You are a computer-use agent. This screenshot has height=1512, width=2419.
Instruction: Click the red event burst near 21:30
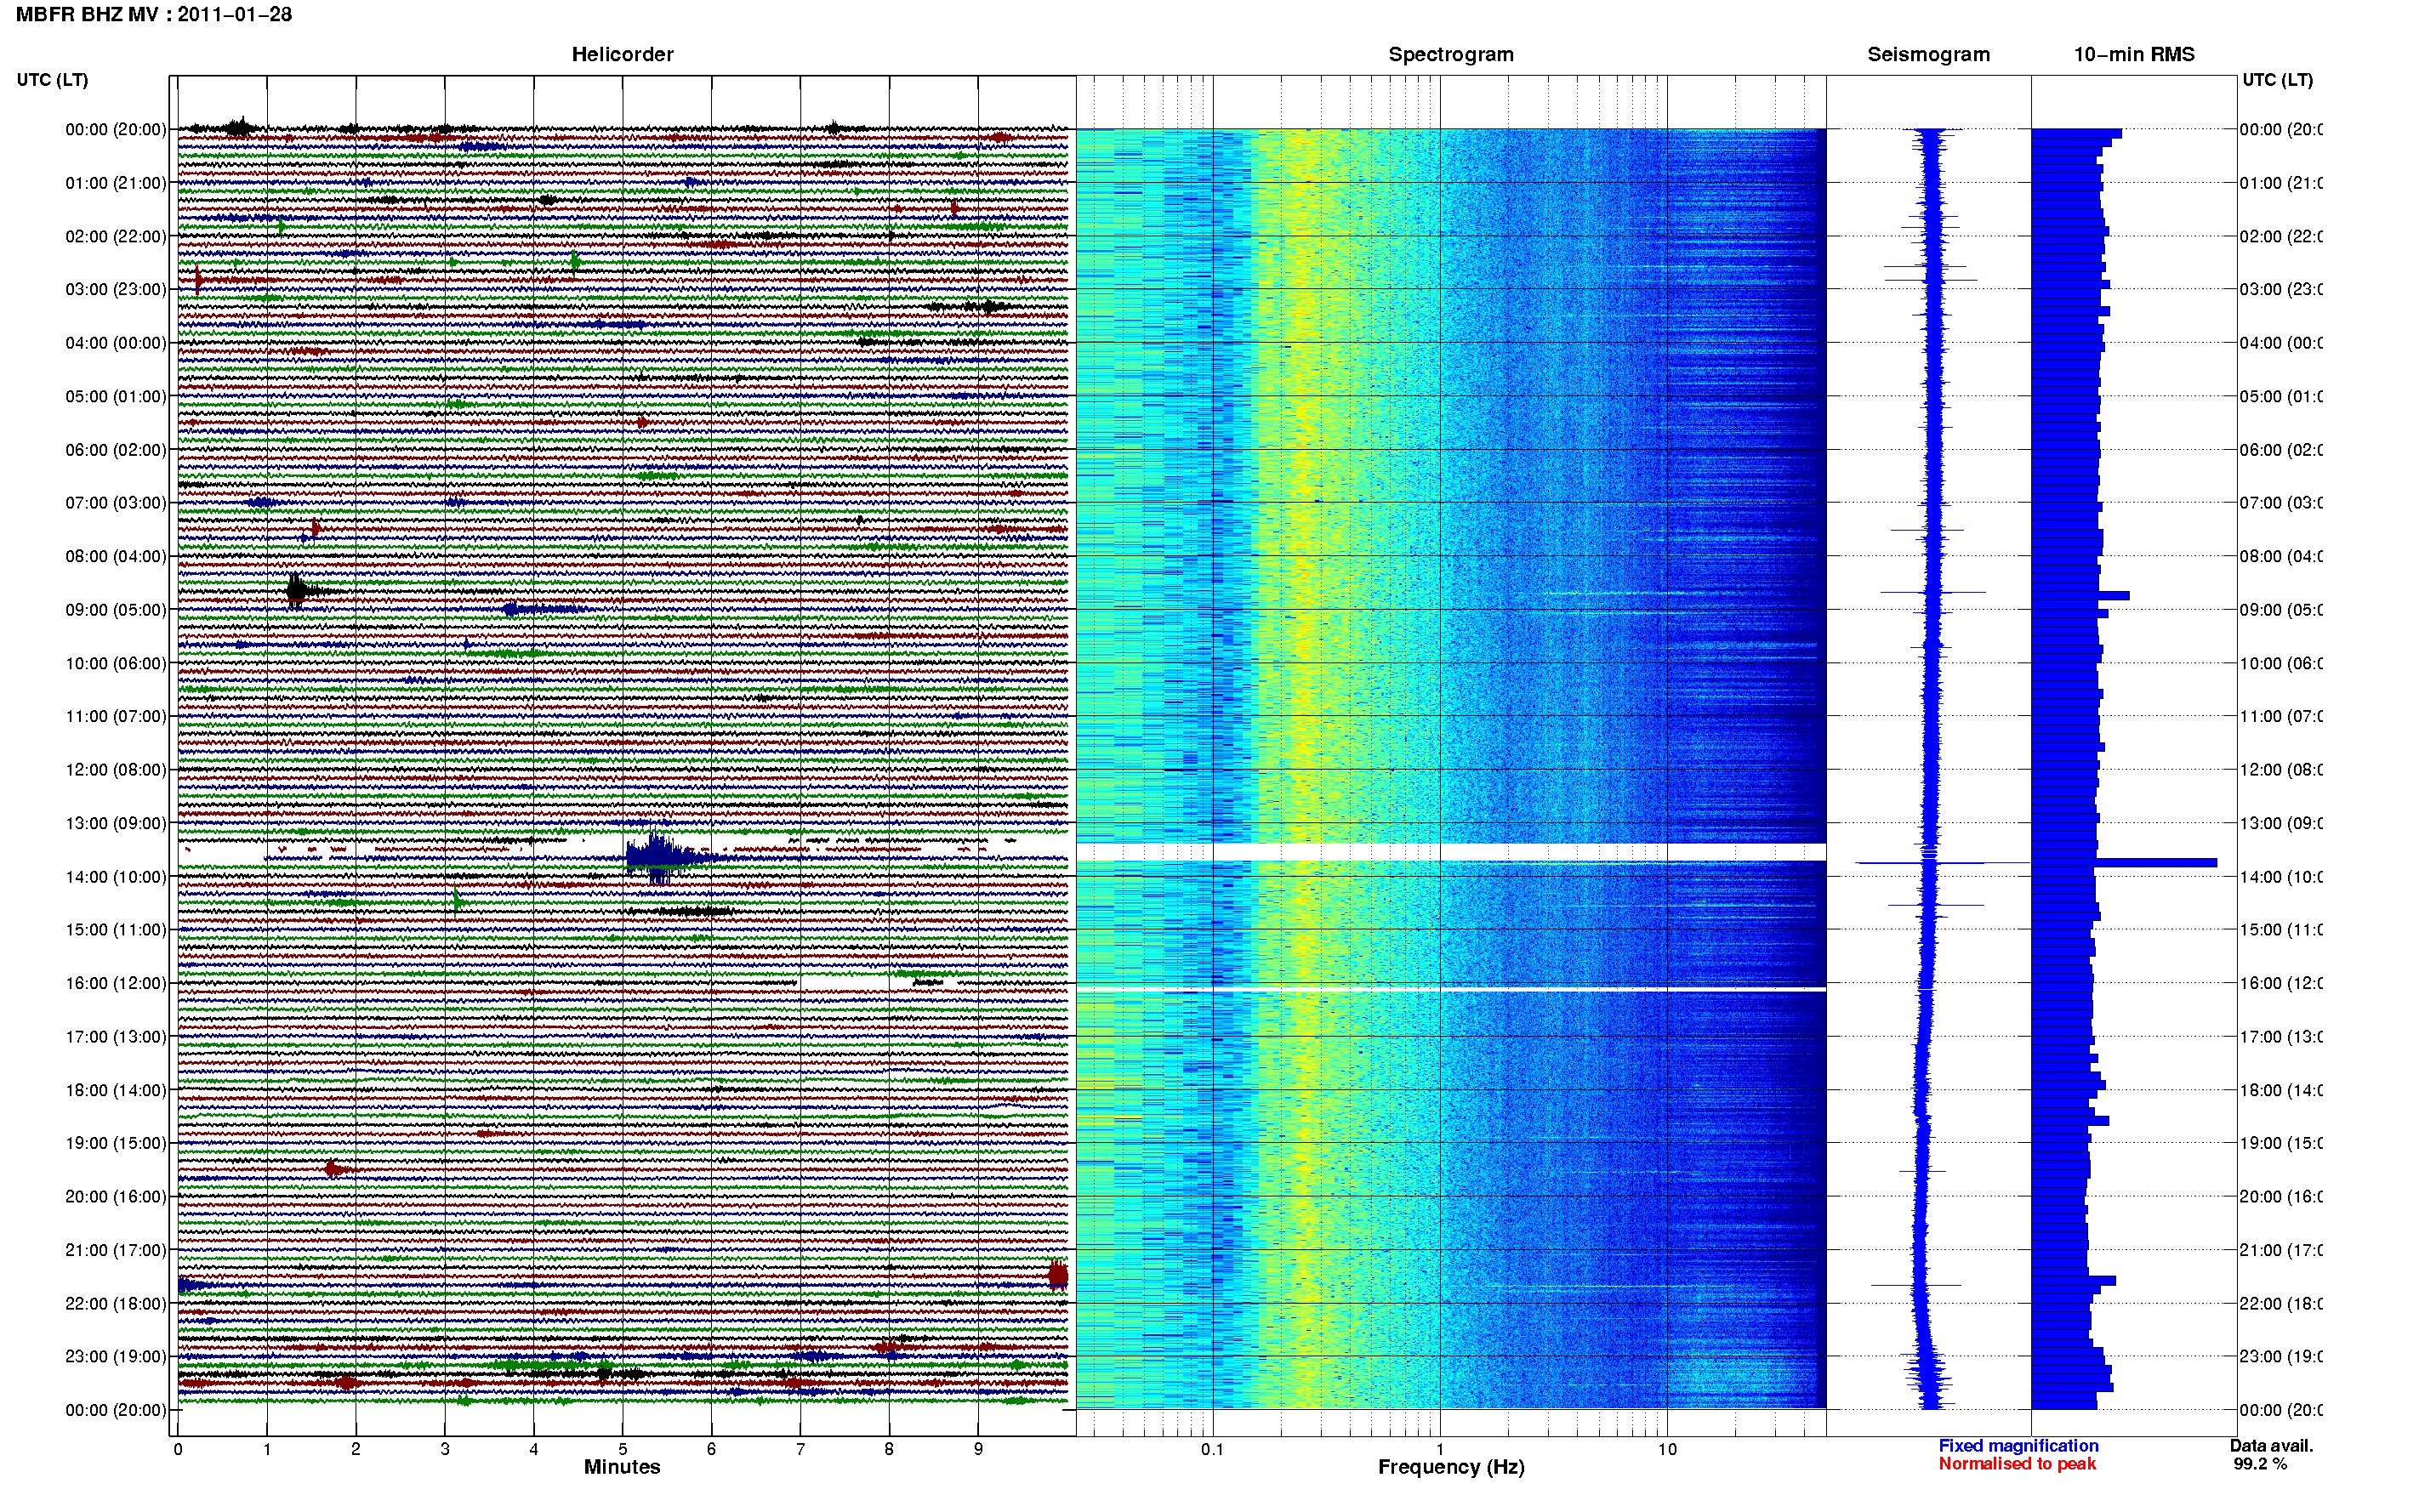pyautogui.click(x=1058, y=1275)
